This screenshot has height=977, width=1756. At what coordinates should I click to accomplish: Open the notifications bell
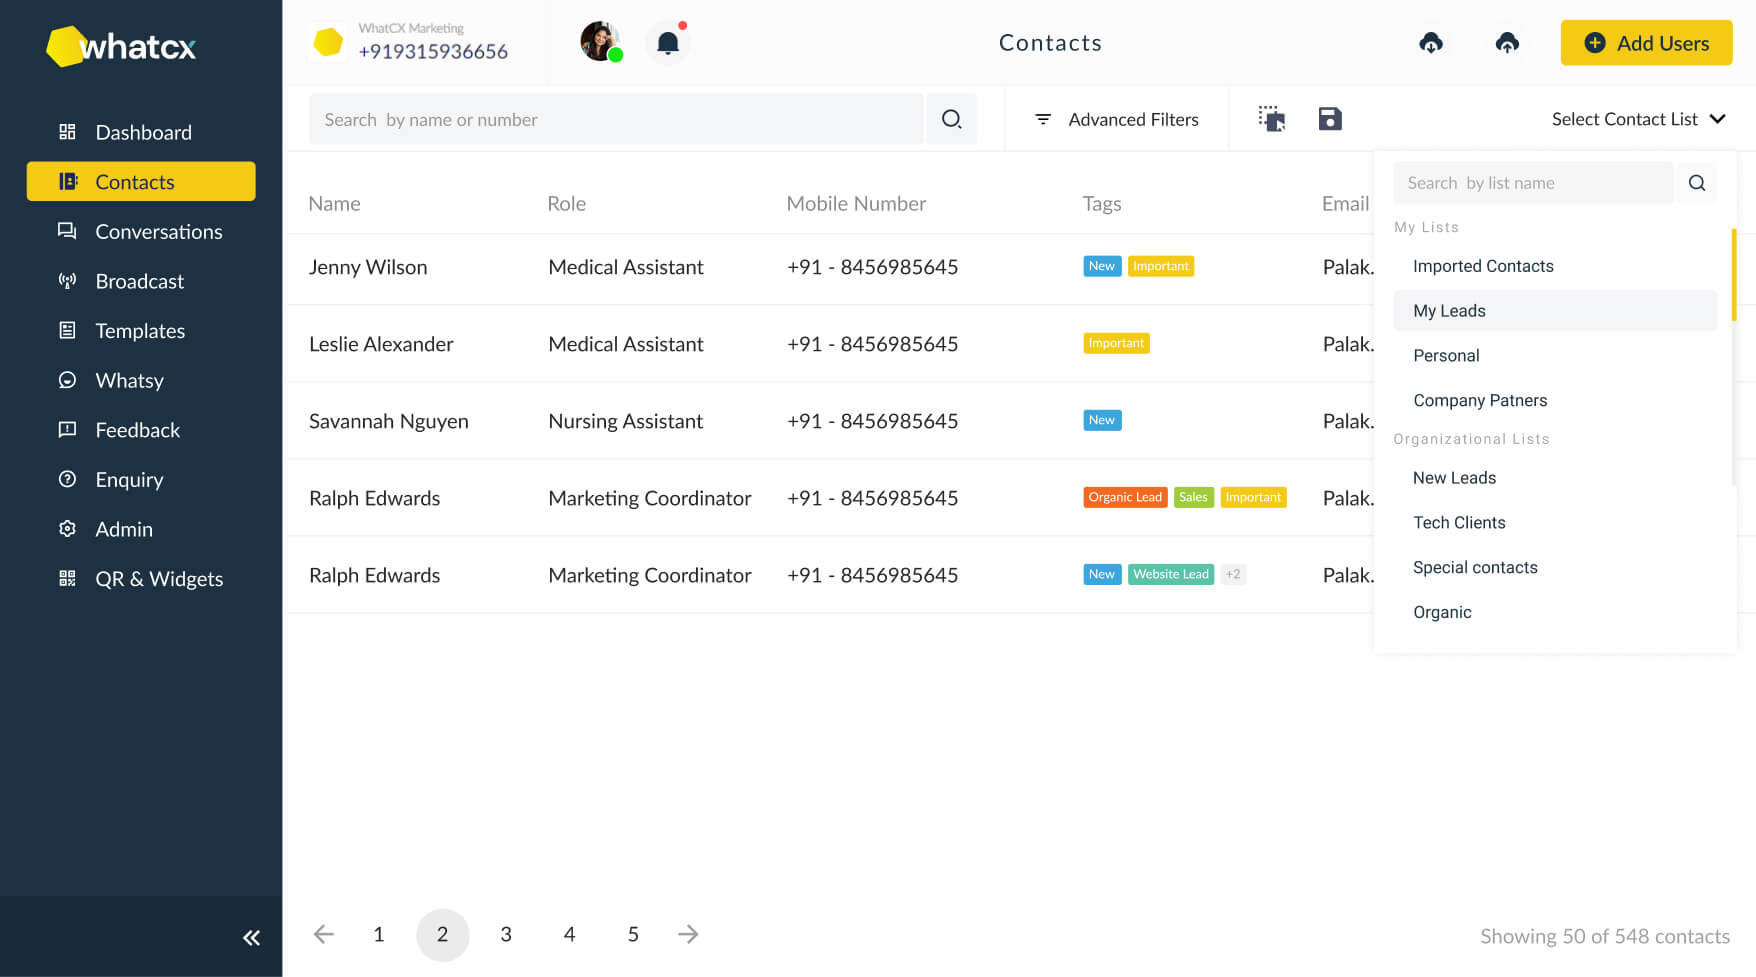(x=668, y=43)
